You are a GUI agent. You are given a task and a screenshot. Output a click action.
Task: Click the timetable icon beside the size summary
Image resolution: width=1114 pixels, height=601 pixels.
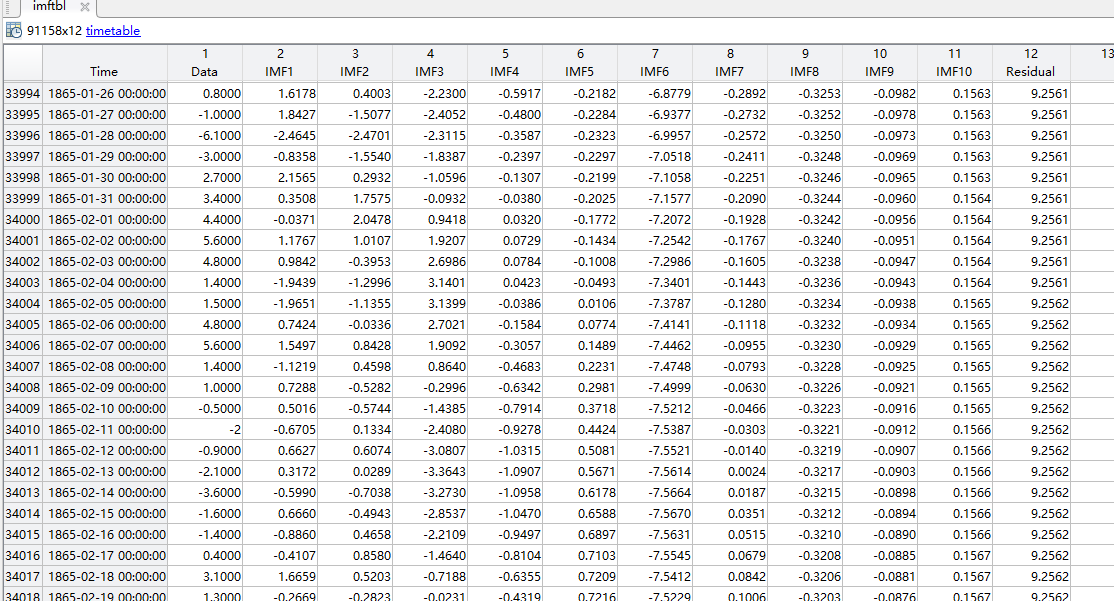pyautogui.click(x=13, y=31)
